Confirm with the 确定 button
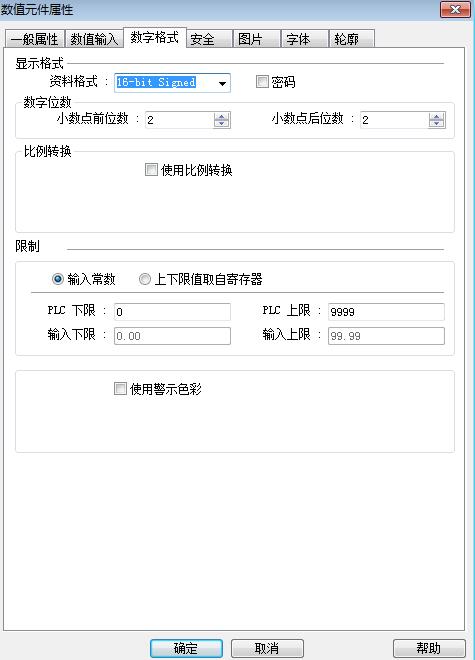This screenshot has height=660, width=475. (186, 648)
